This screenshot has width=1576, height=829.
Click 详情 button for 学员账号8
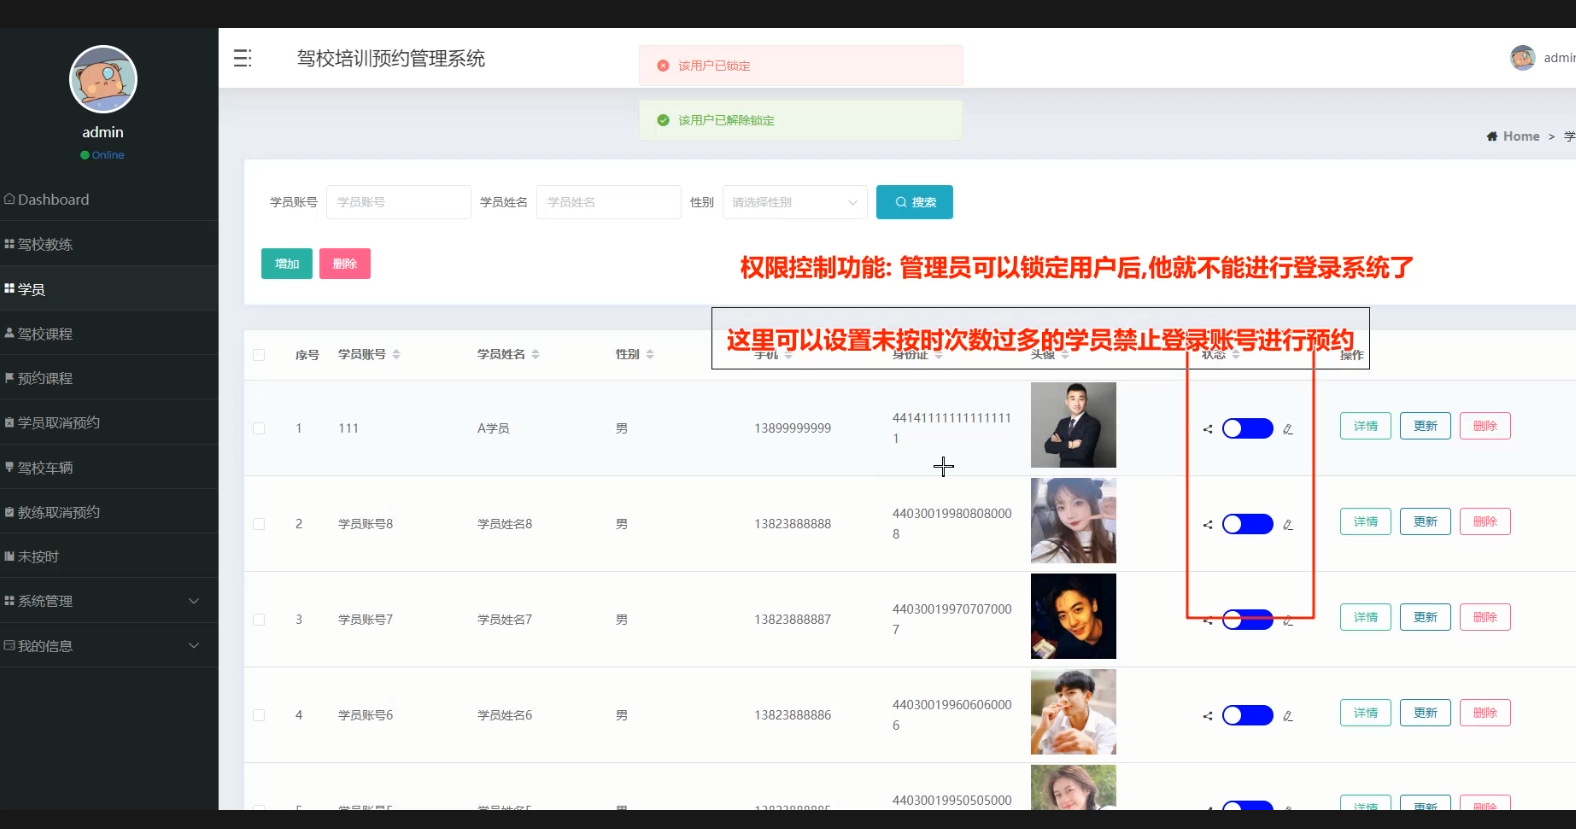[1365, 522]
